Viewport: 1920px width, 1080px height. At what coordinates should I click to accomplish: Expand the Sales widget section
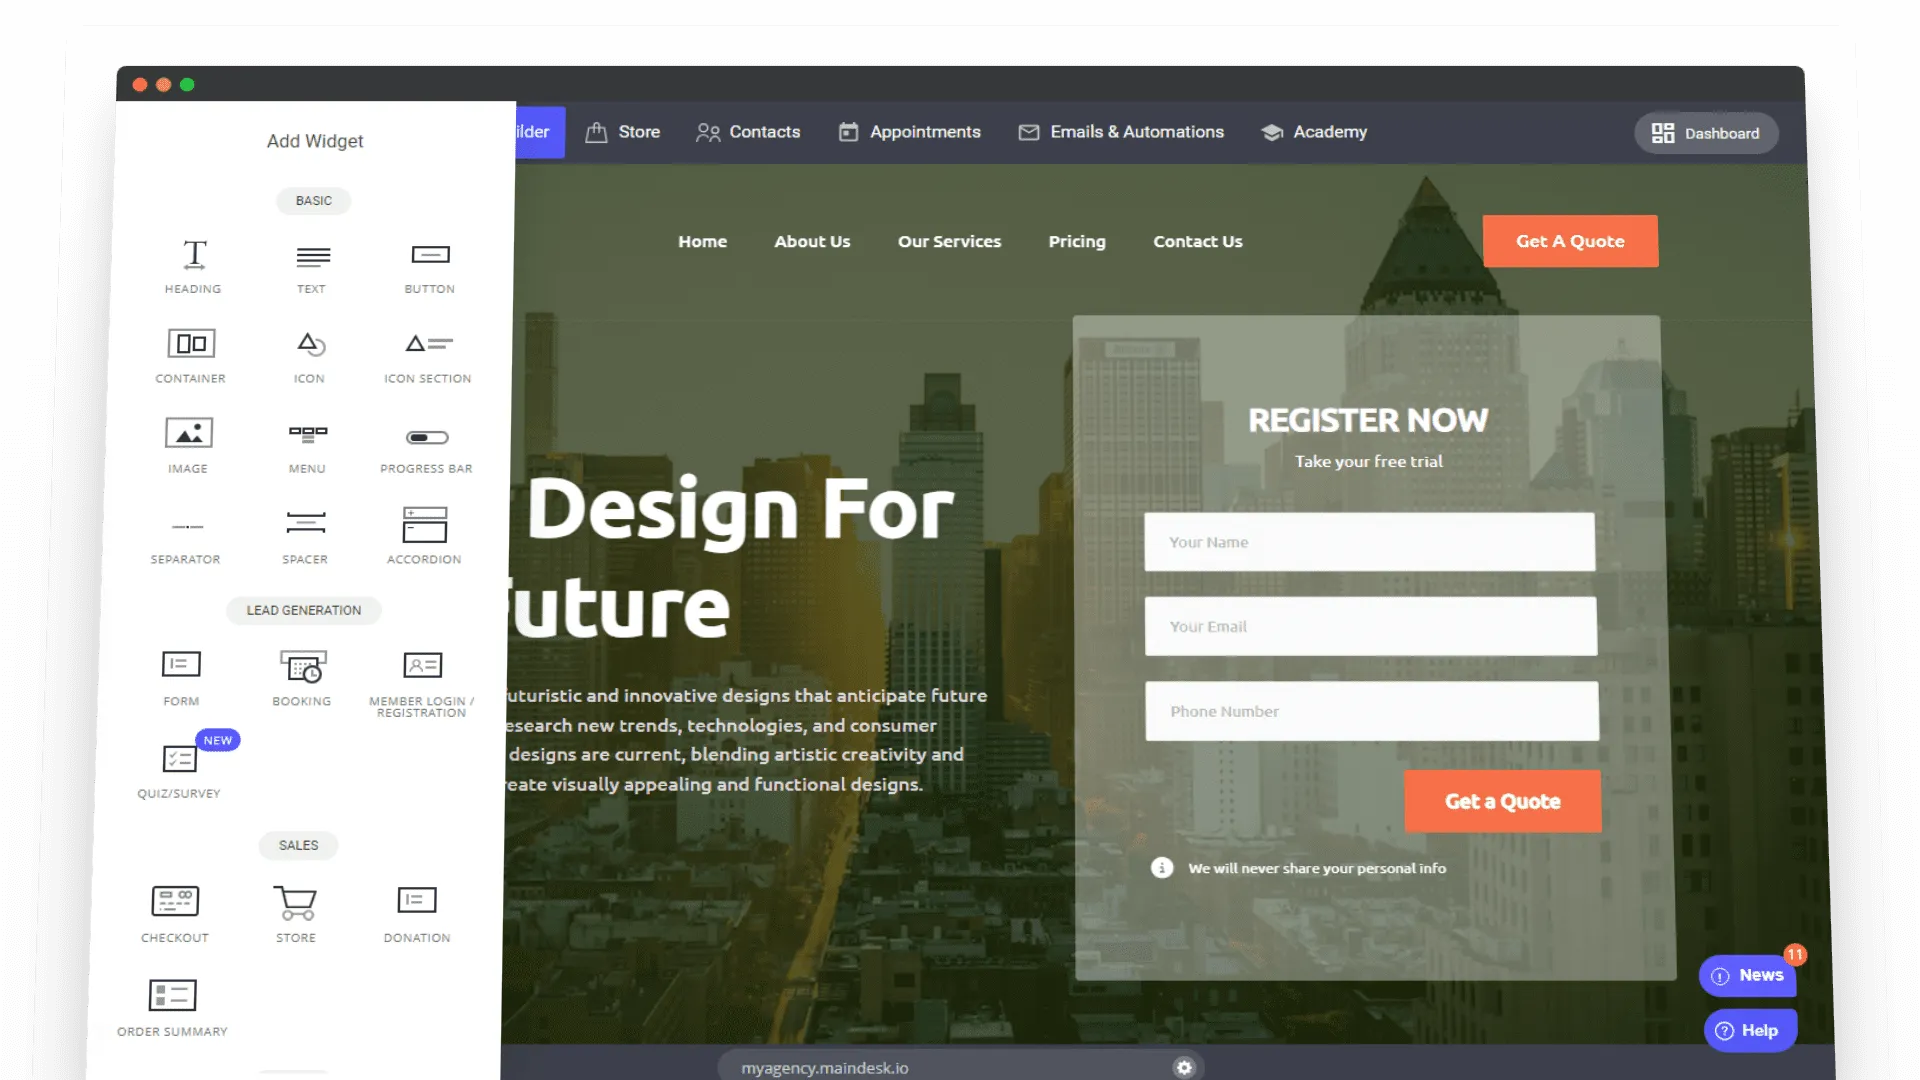click(299, 844)
